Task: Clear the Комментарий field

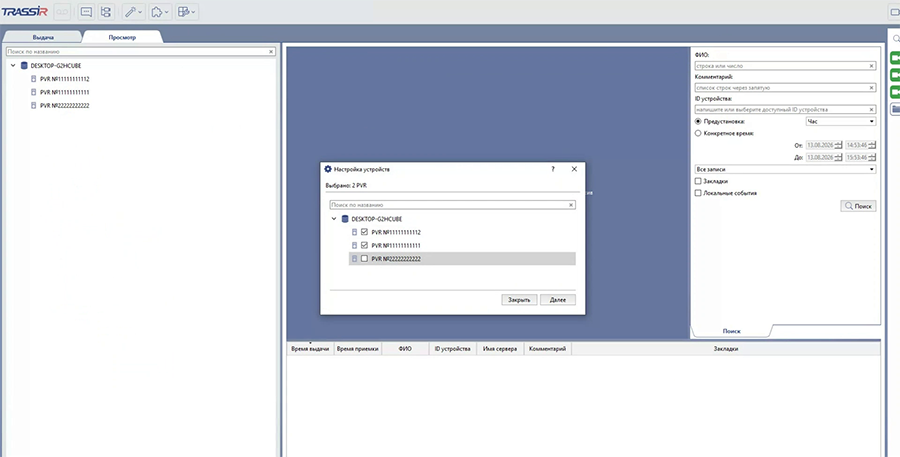Action: (871, 88)
